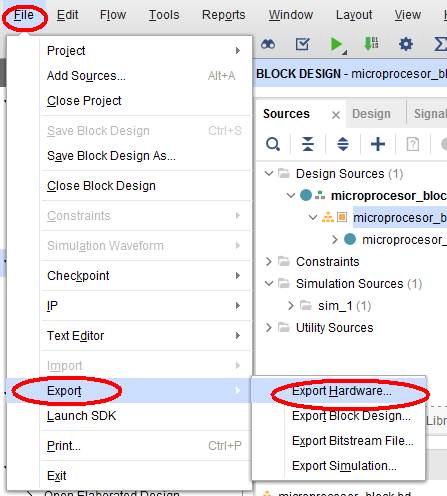
Task: Click the blue plus Add Sources icon
Action: point(378,144)
